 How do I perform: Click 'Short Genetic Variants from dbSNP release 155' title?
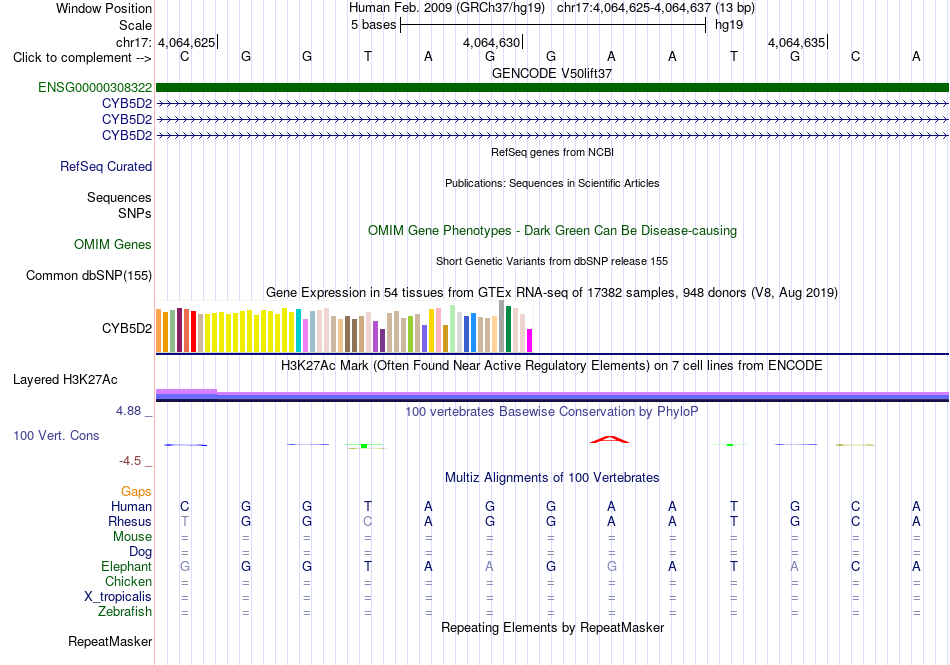[552, 261]
